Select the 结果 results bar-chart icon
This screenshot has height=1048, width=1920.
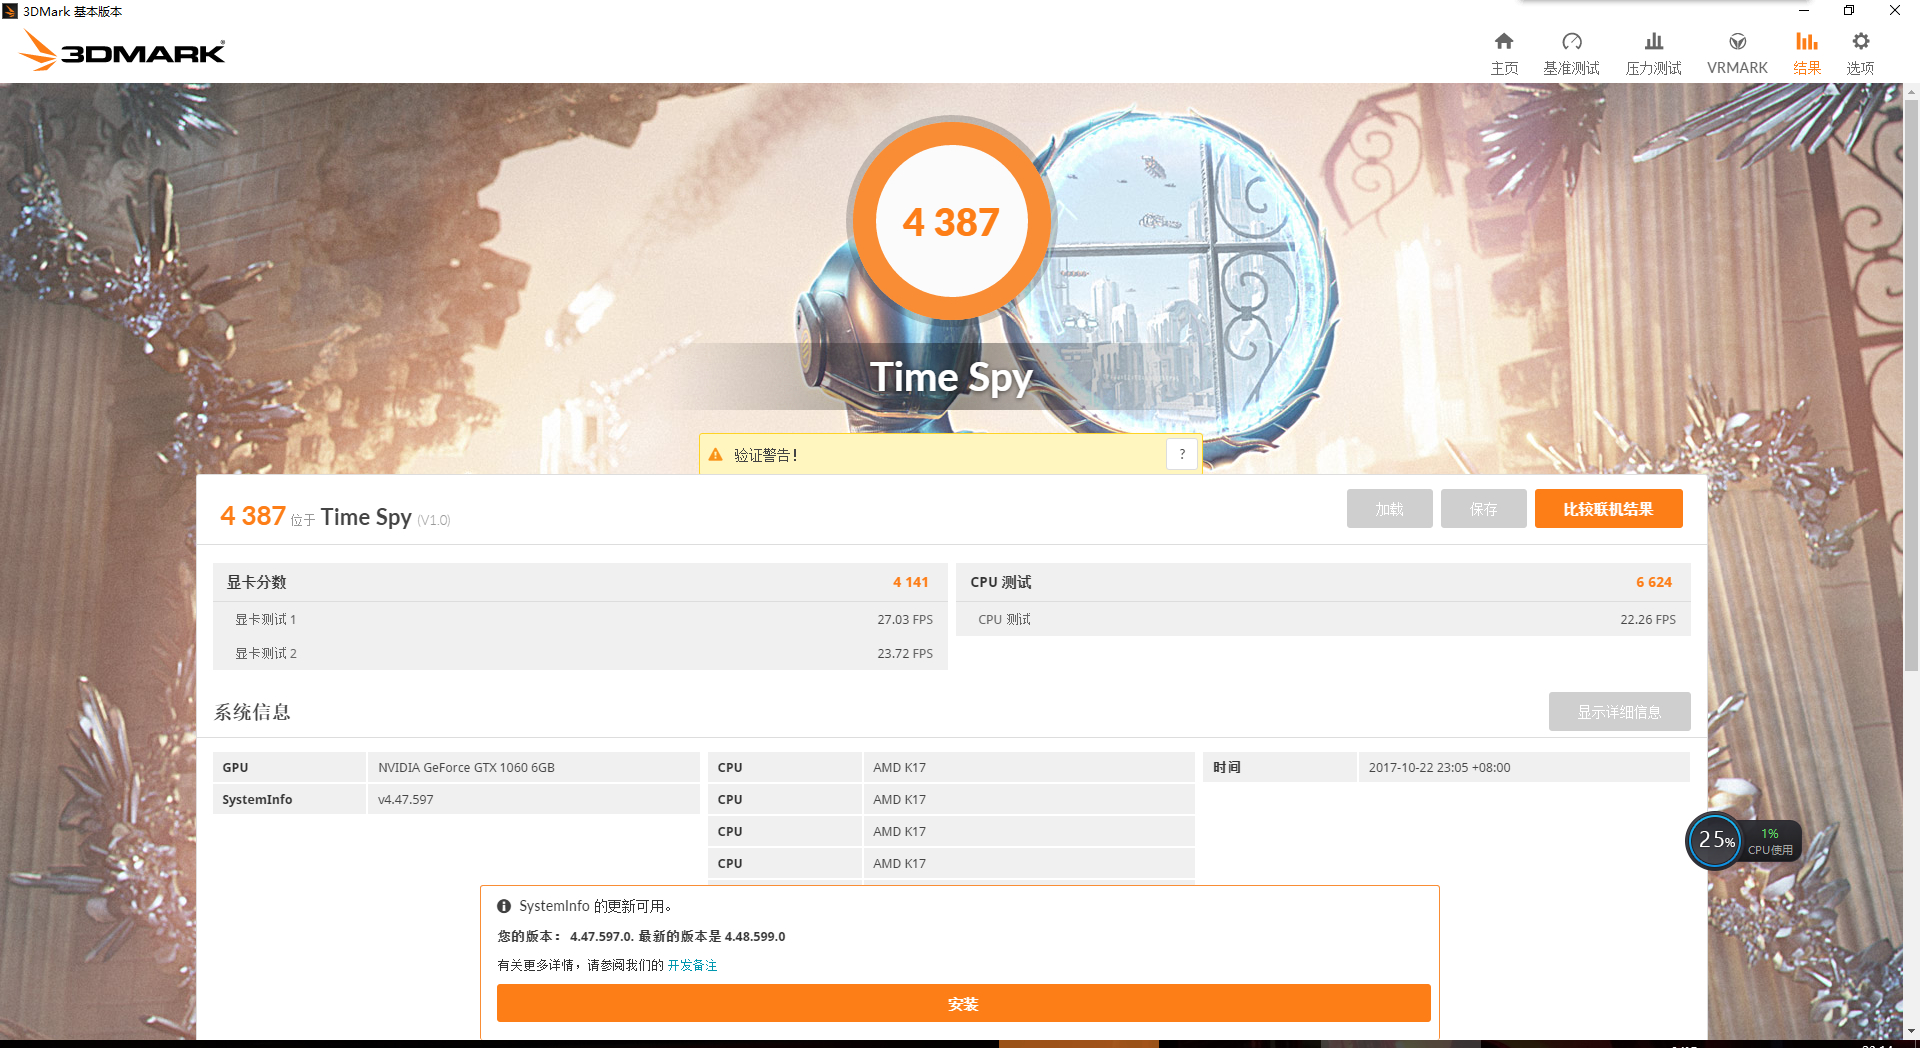pyautogui.click(x=1806, y=42)
